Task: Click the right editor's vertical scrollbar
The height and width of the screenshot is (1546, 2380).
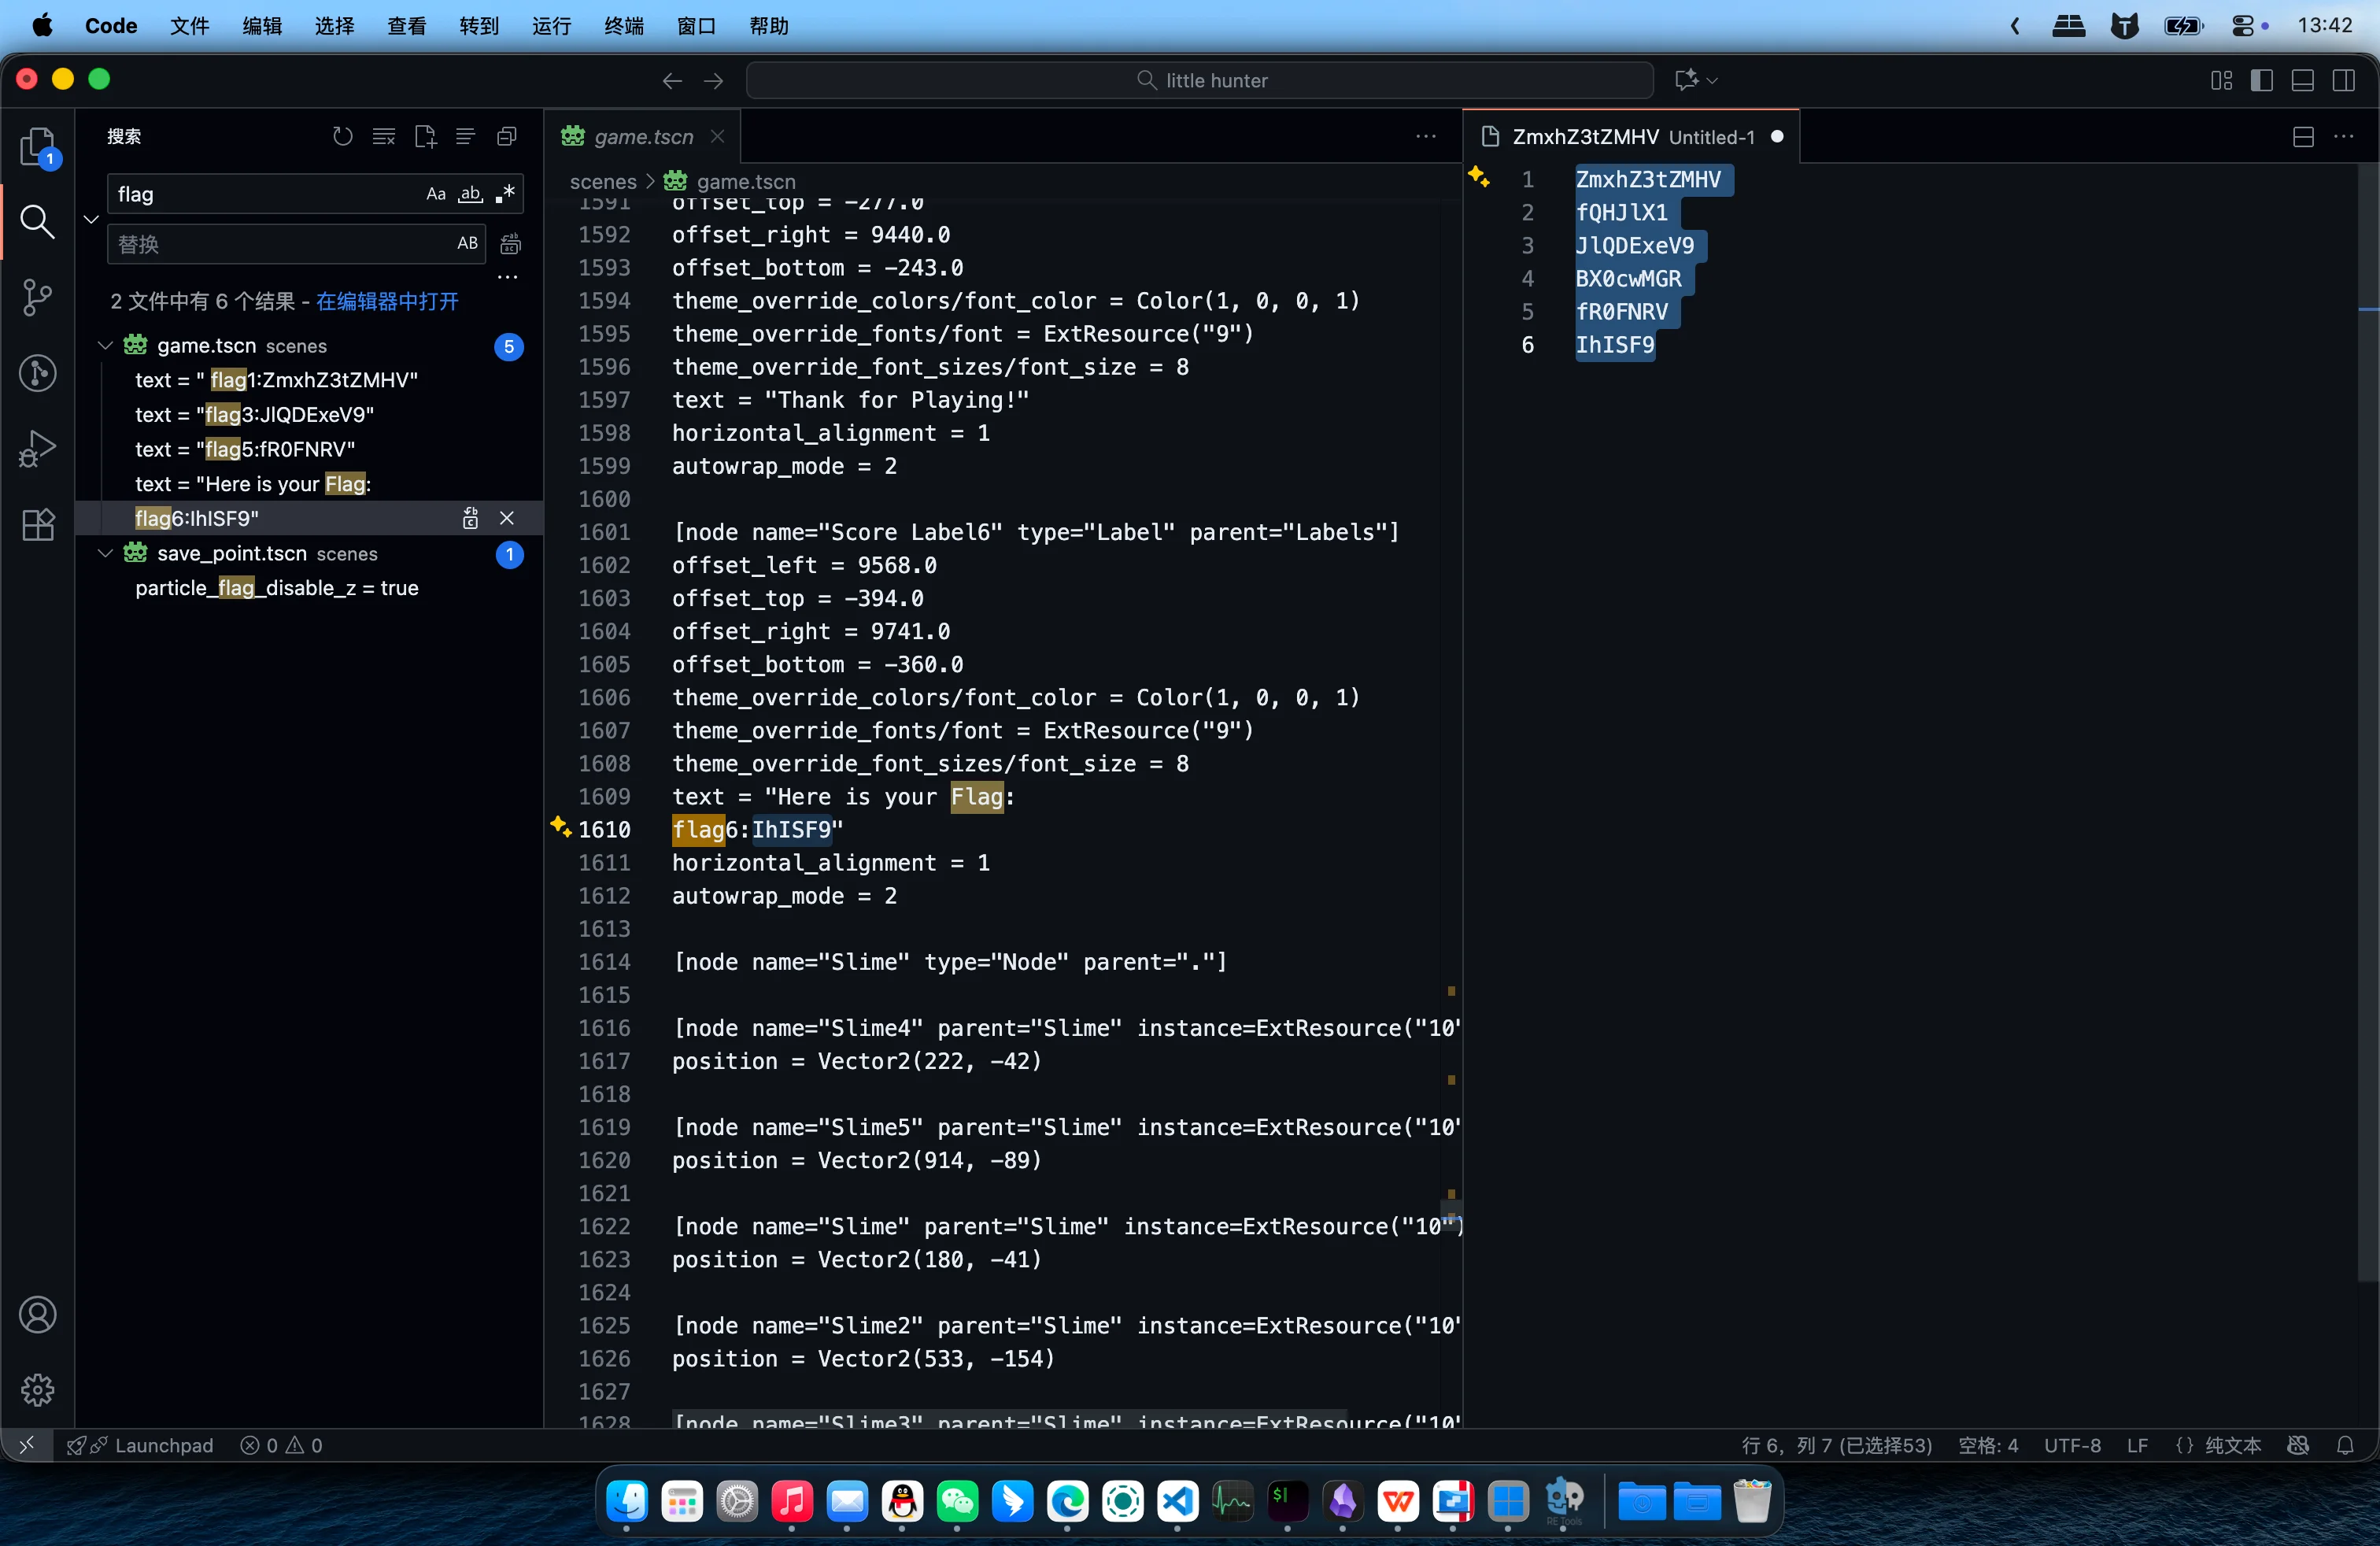Action: click(2368, 720)
